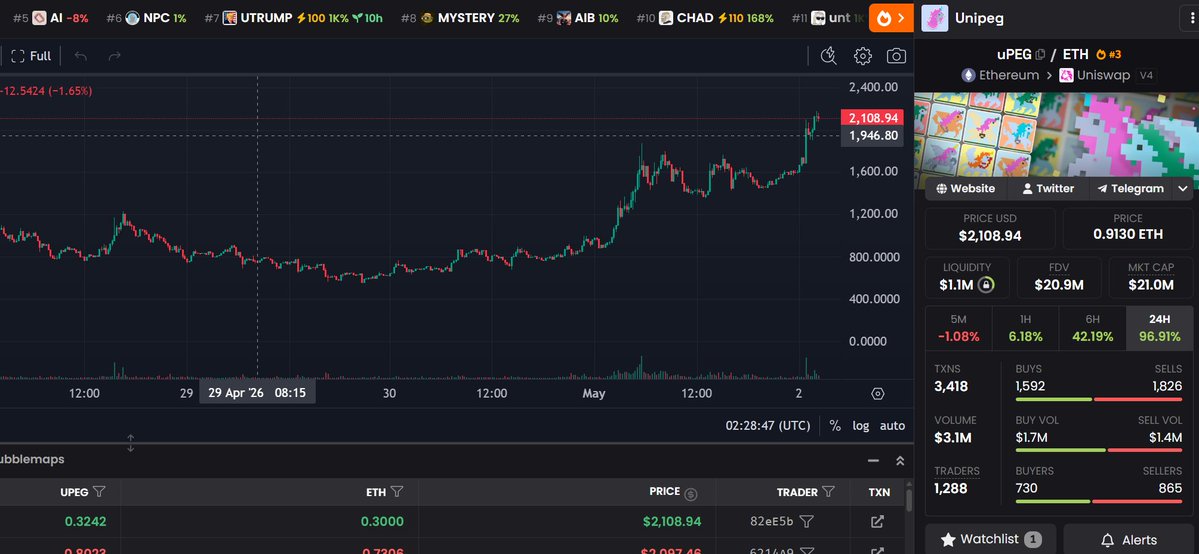This screenshot has height=554, width=1199.
Task: Click the 0.3242 UPEG cell
Action: [86, 522]
